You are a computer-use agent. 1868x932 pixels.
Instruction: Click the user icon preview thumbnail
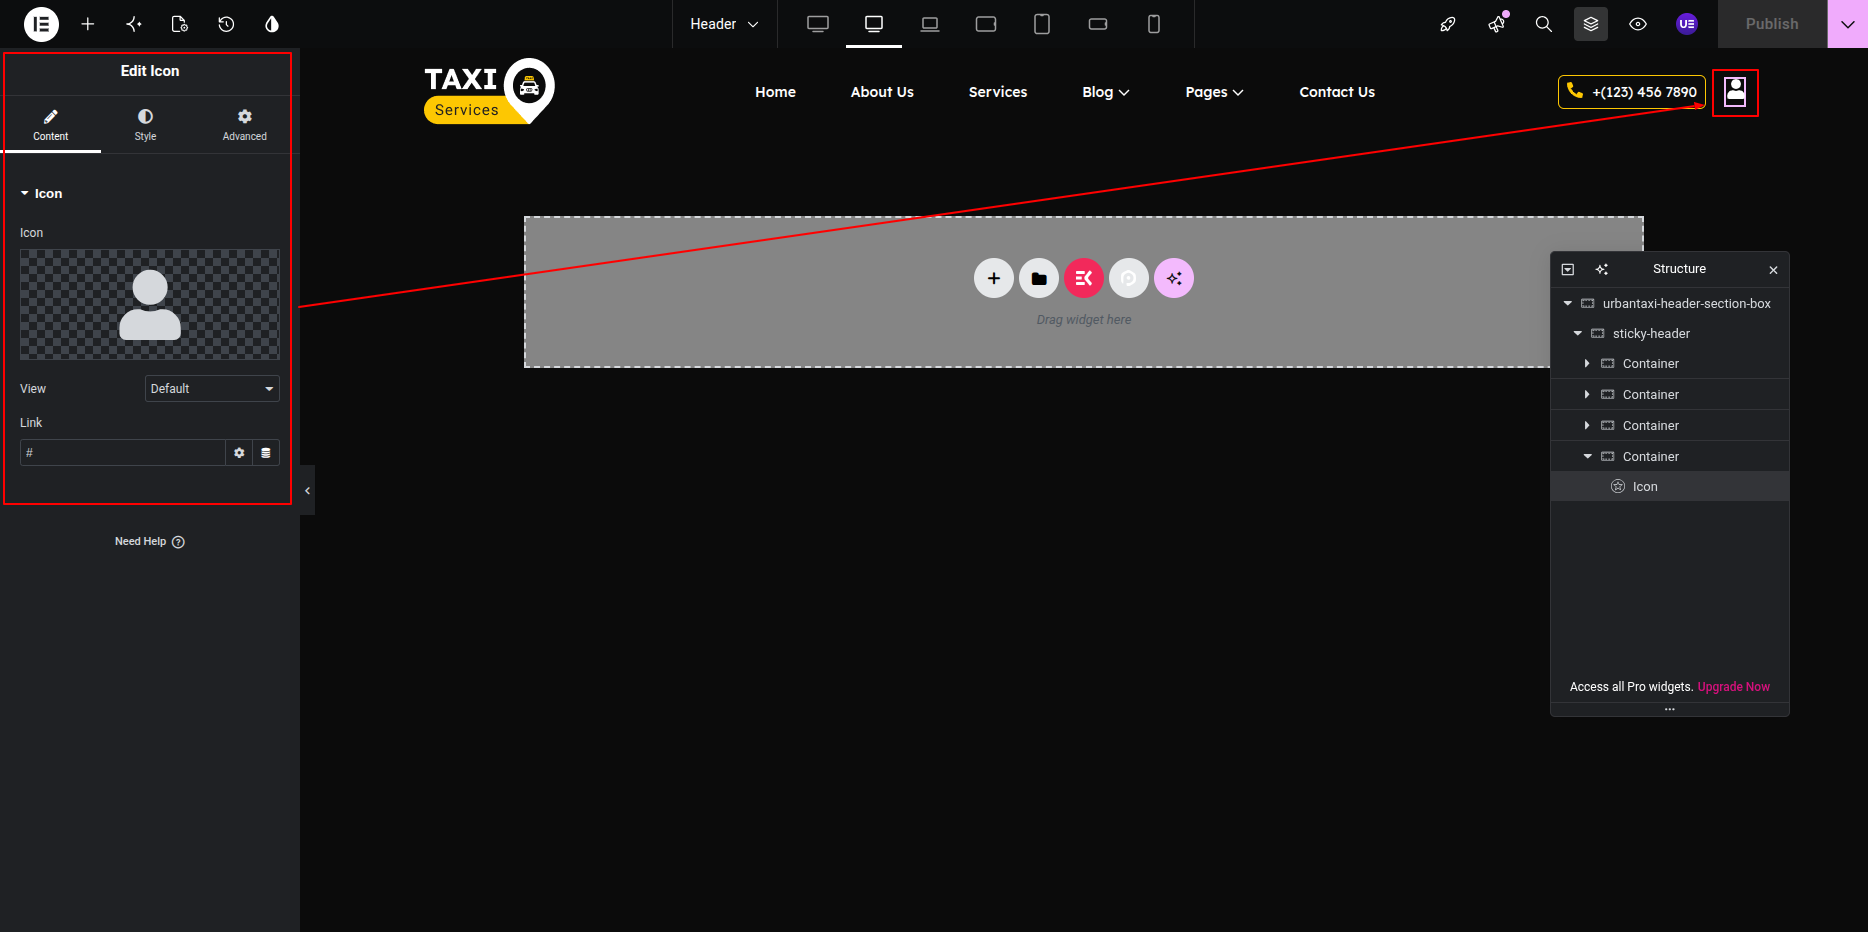click(150, 305)
